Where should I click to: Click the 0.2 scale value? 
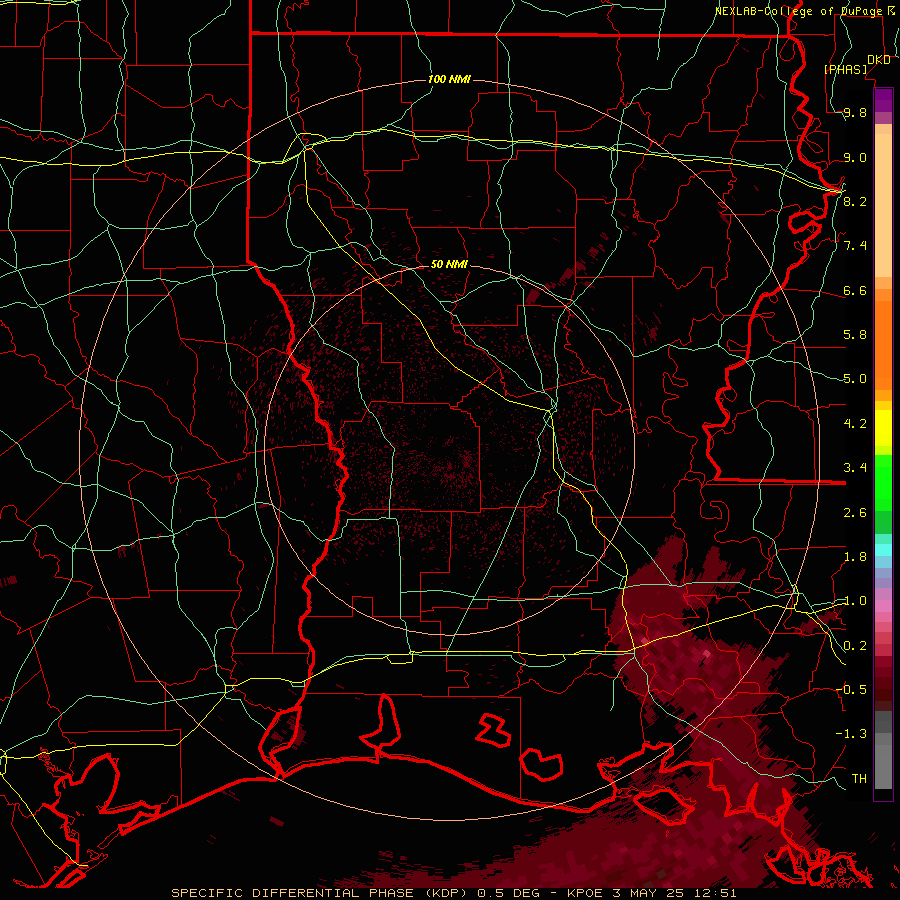(x=855, y=646)
